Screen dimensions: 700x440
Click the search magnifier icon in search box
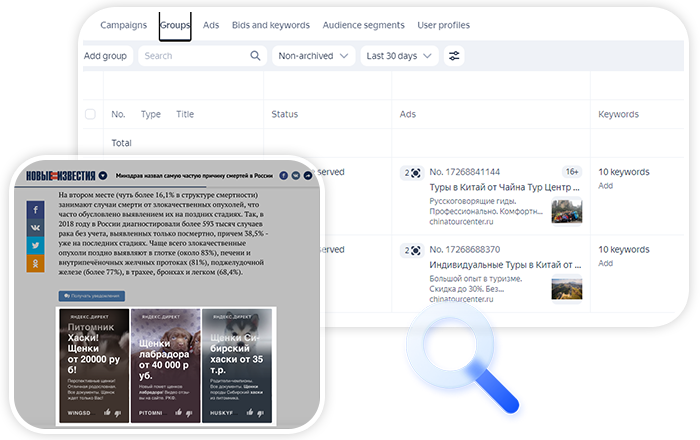tap(256, 56)
